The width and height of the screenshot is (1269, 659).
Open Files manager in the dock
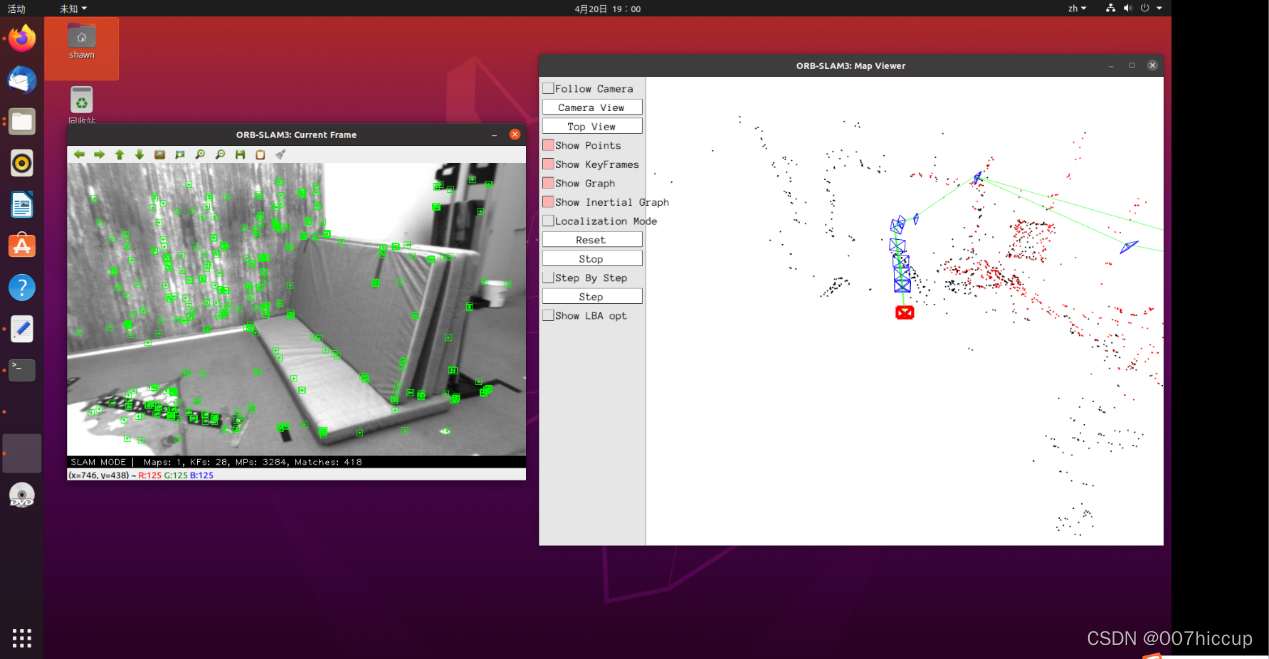(22, 122)
